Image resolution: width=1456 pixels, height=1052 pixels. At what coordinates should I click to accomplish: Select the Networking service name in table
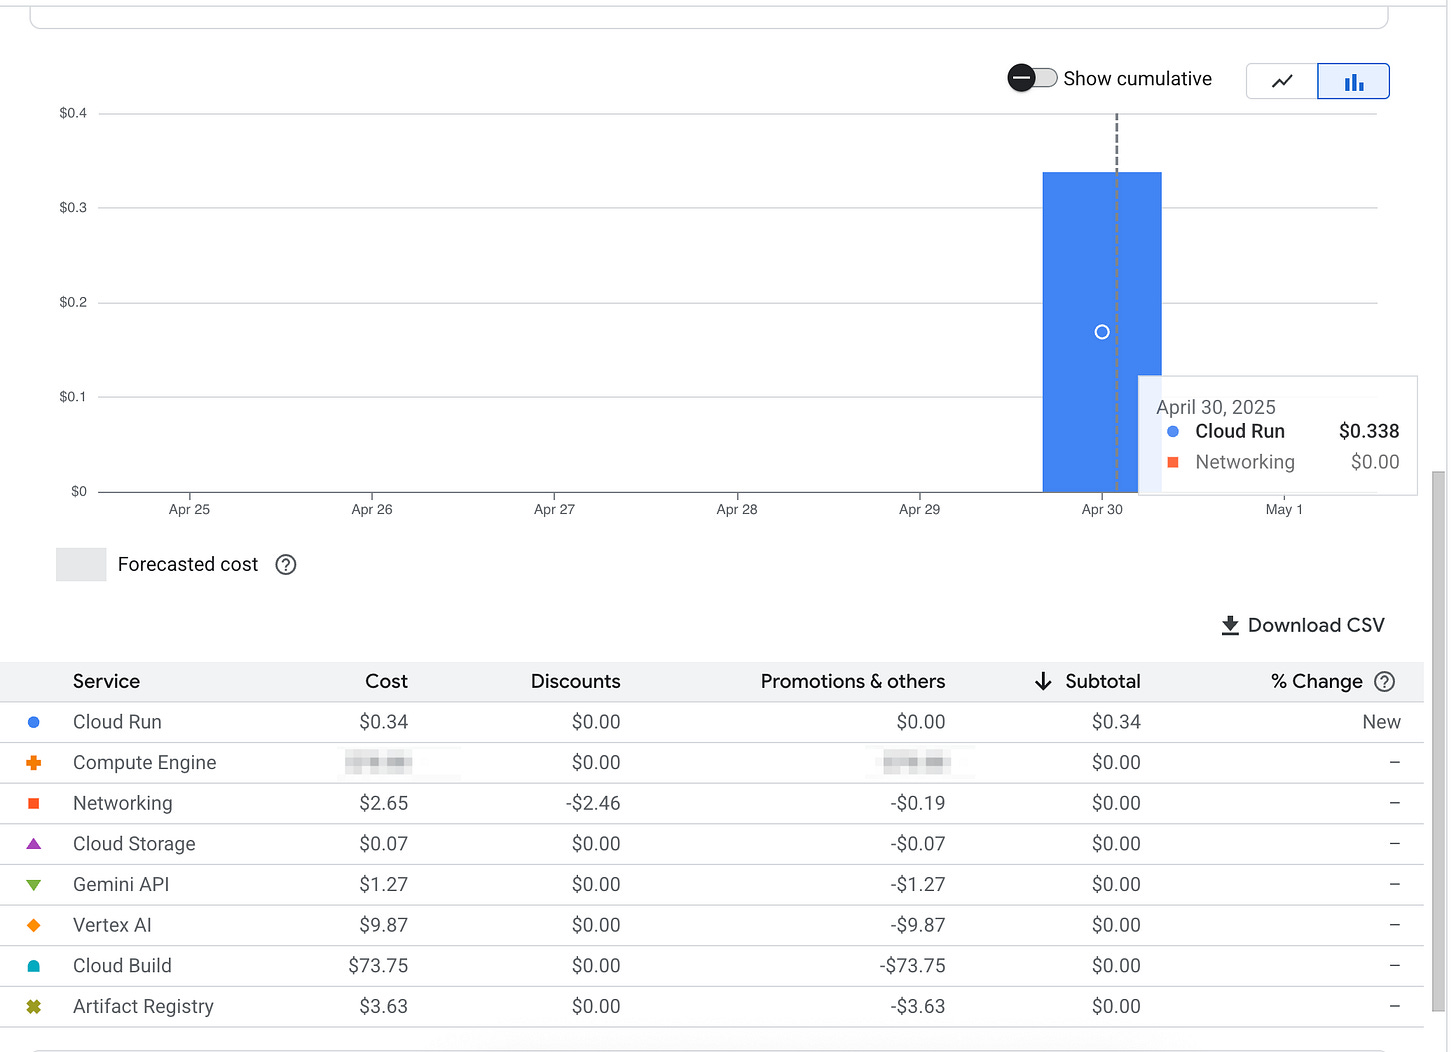[x=122, y=803]
